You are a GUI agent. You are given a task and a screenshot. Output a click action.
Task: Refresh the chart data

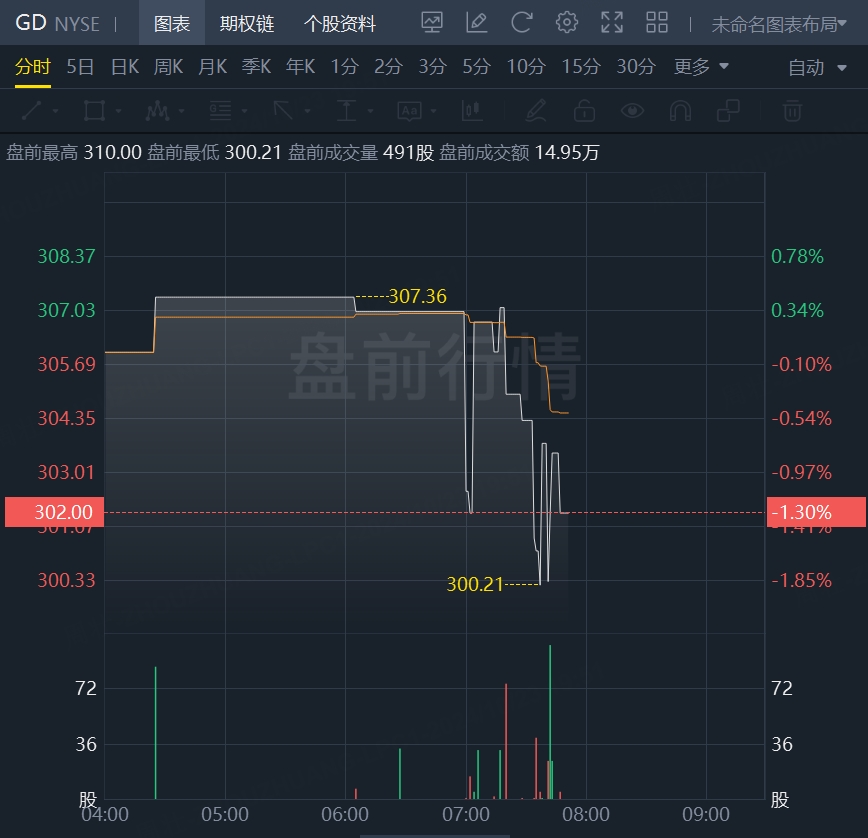tap(521, 23)
